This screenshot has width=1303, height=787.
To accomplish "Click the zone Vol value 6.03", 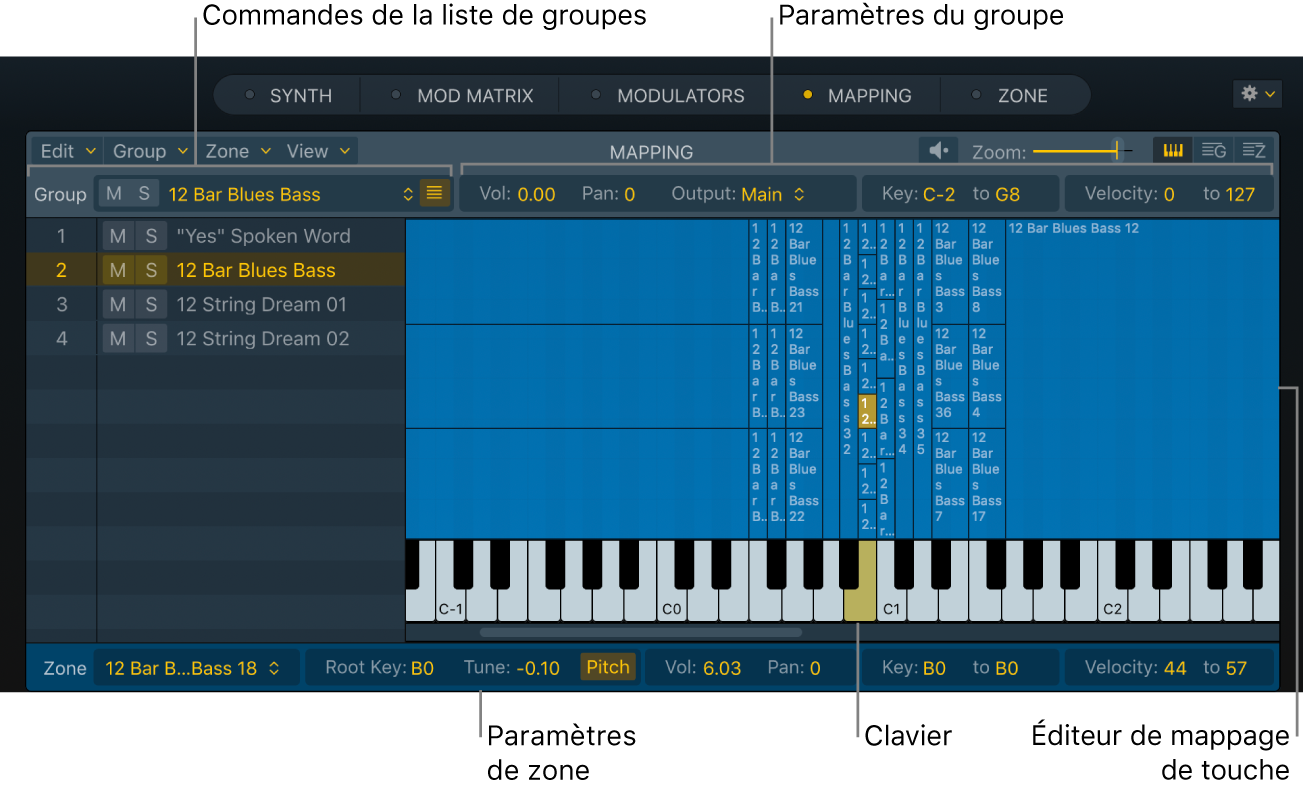I will pos(722,668).
